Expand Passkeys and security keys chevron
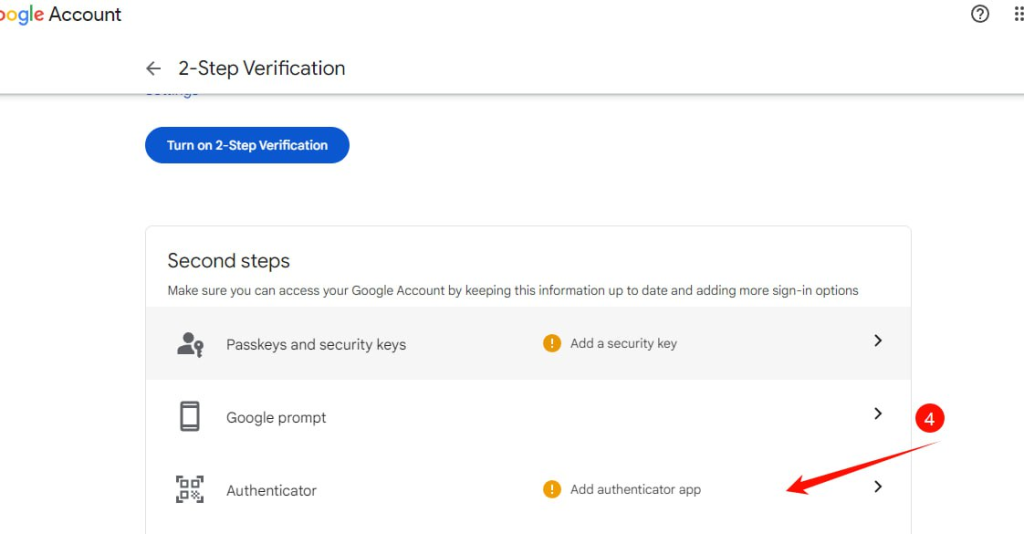Image resolution: width=1024 pixels, height=534 pixels. (878, 341)
